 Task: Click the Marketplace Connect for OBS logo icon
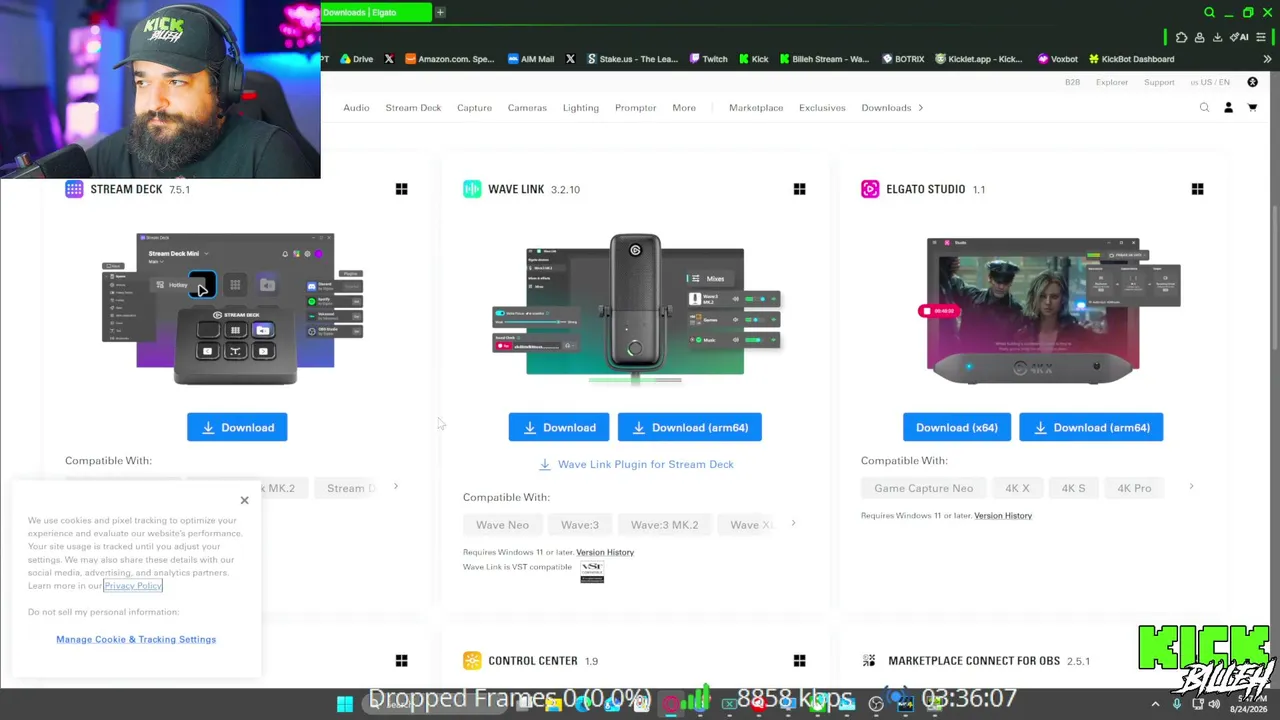point(869,660)
